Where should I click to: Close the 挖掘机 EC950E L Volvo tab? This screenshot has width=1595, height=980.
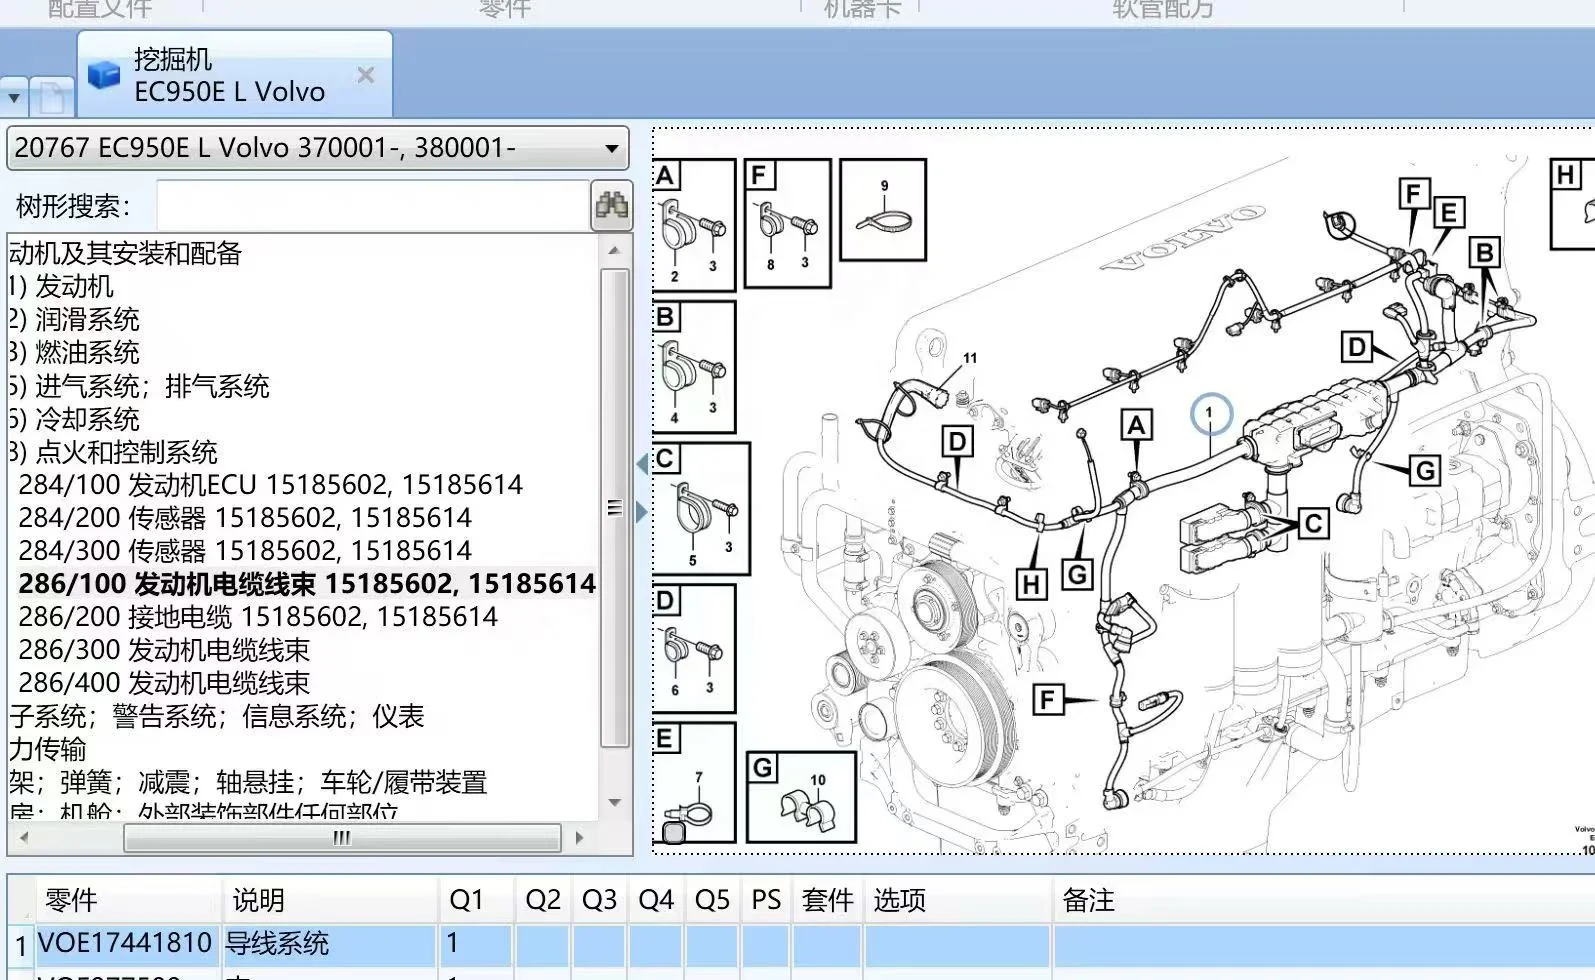click(x=366, y=75)
